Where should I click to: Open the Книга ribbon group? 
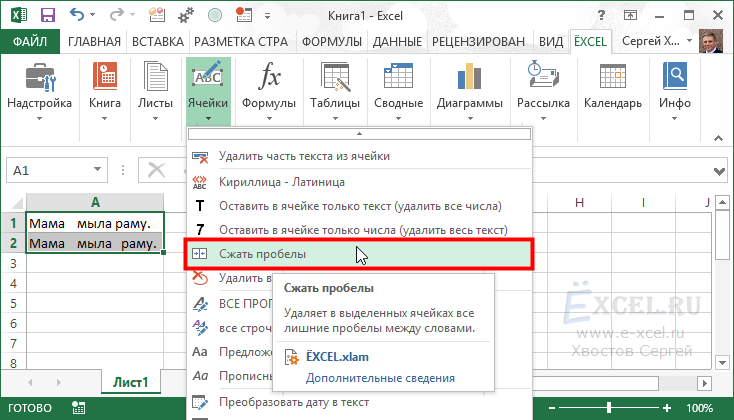[105, 92]
